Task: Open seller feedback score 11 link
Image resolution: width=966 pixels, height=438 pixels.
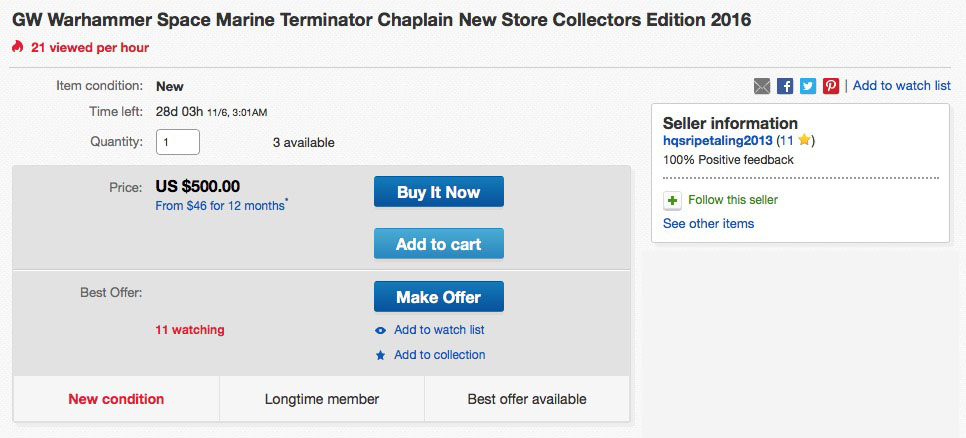Action: pos(787,140)
